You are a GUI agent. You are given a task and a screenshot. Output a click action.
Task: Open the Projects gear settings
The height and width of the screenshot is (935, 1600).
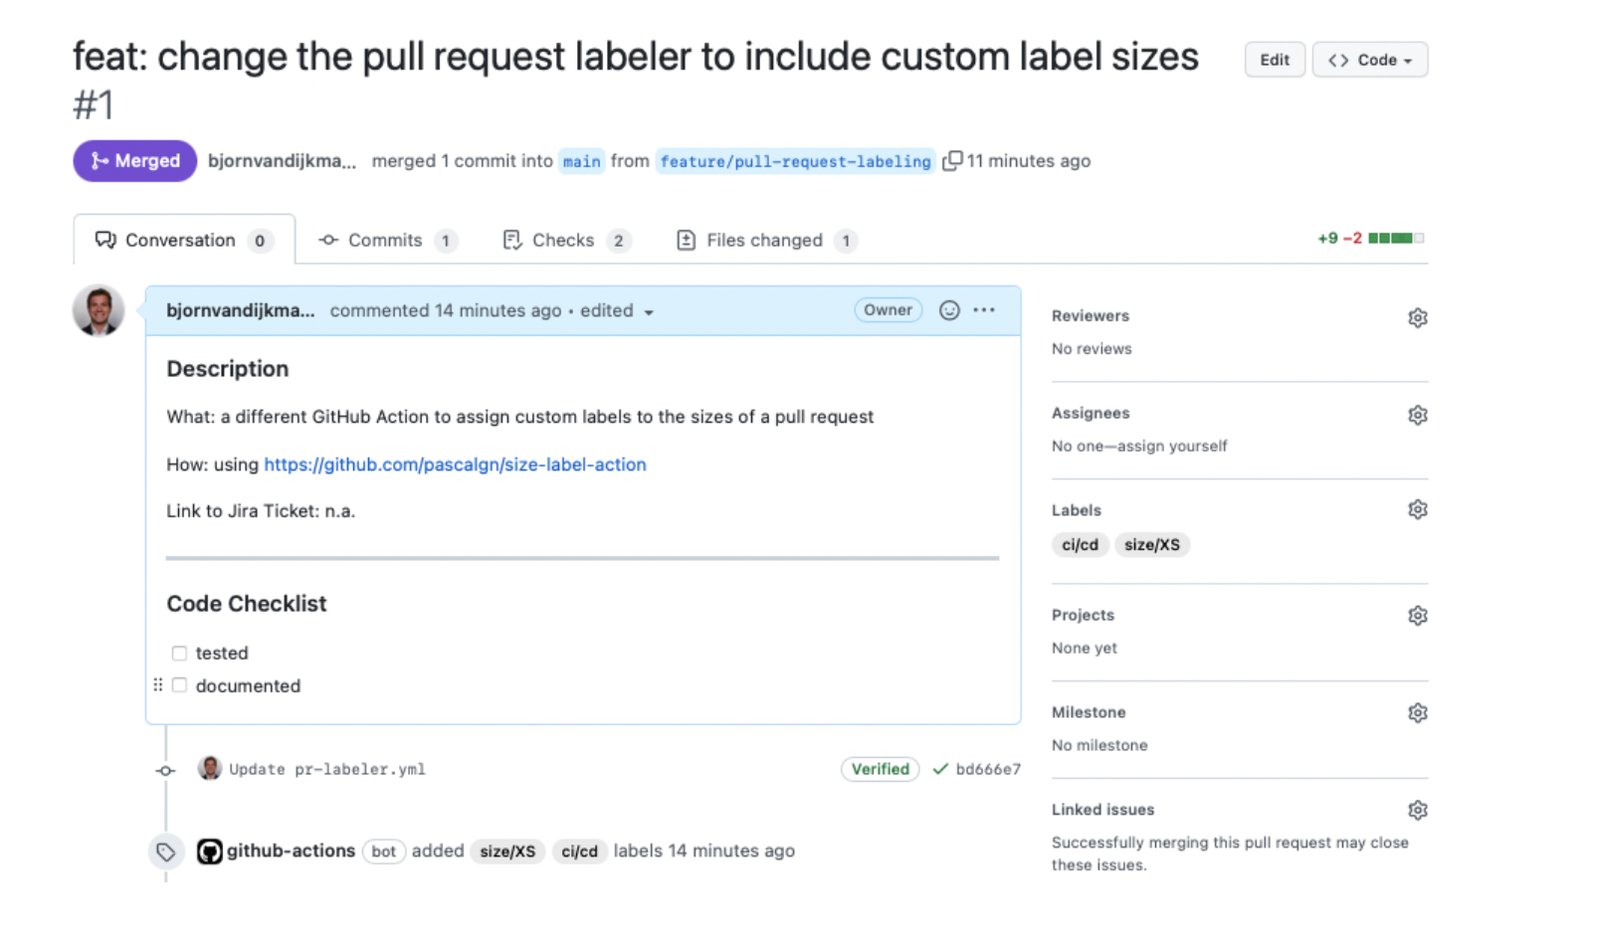click(x=1417, y=616)
